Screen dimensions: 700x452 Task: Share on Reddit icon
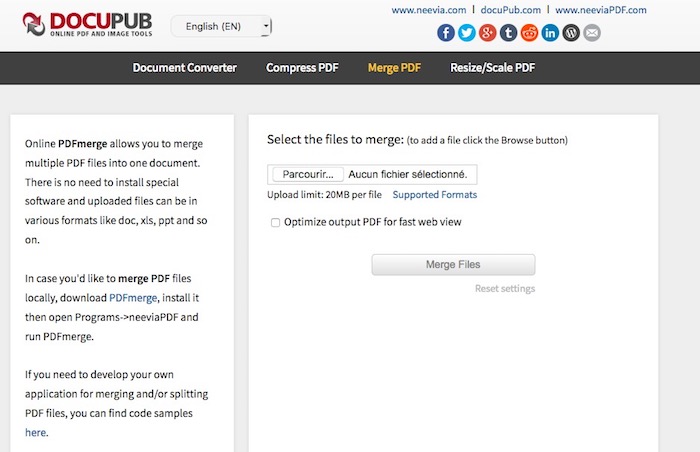coord(530,33)
